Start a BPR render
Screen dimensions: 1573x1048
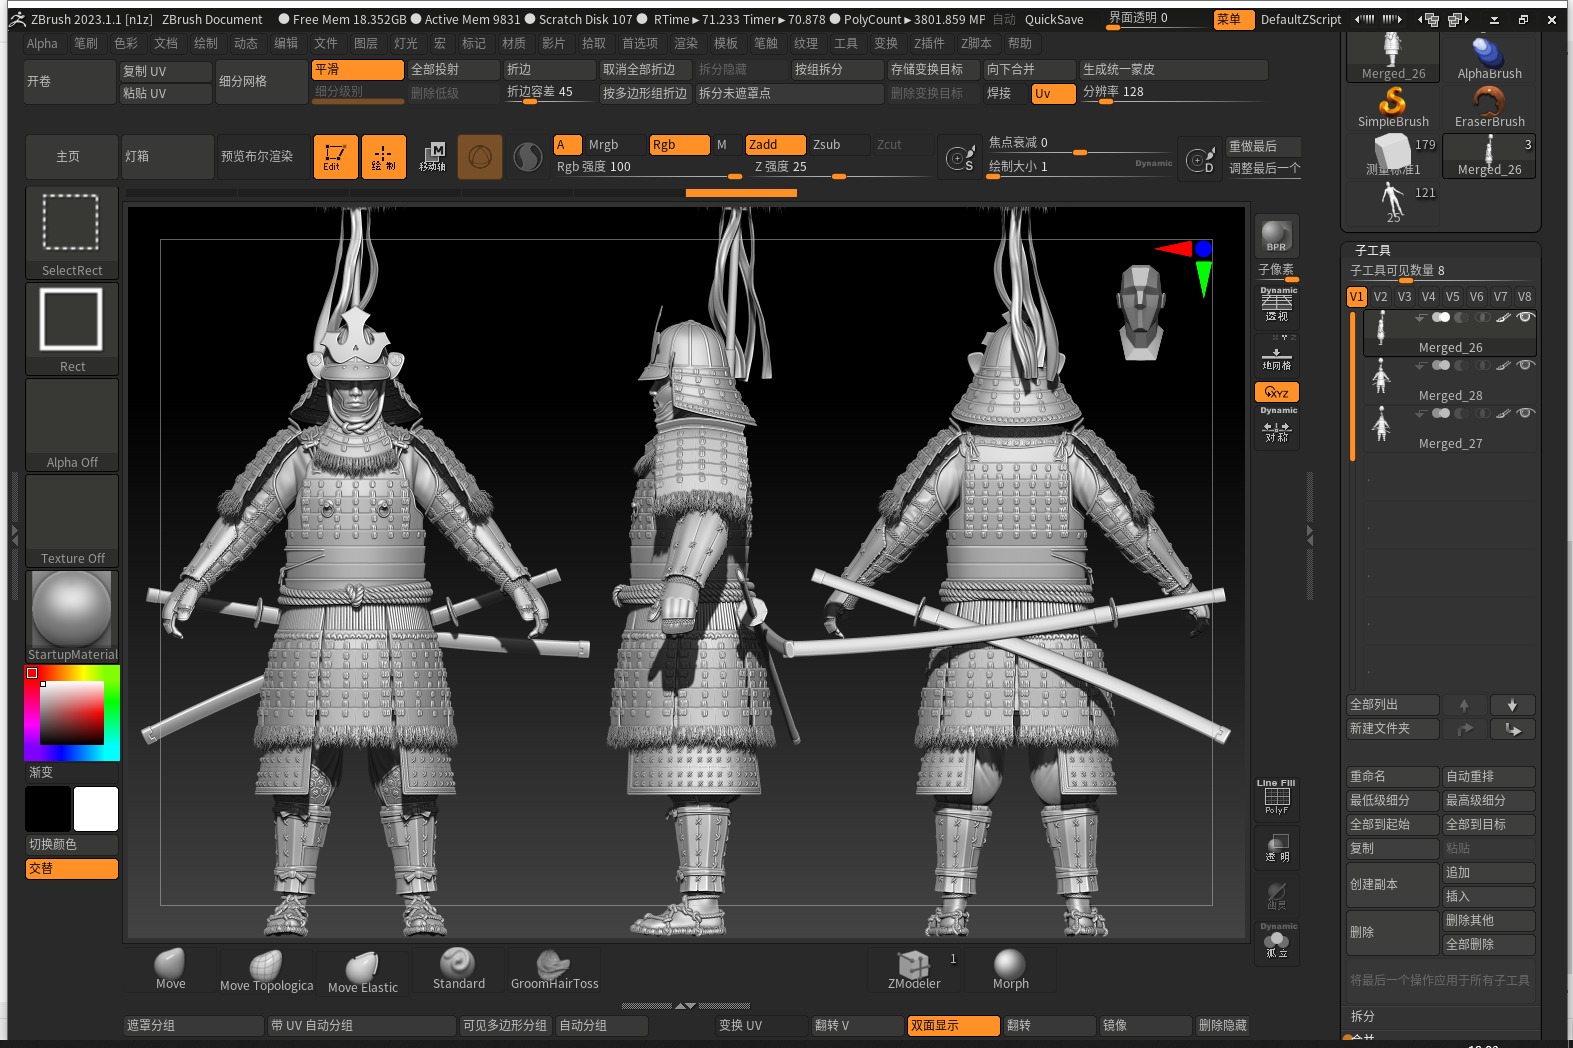pos(1277,236)
